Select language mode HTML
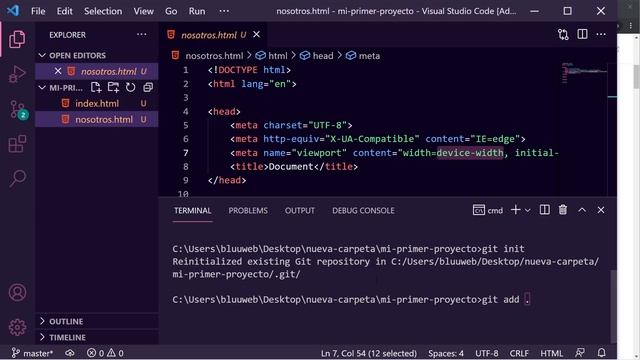The height and width of the screenshot is (360, 640). click(x=551, y=353)
